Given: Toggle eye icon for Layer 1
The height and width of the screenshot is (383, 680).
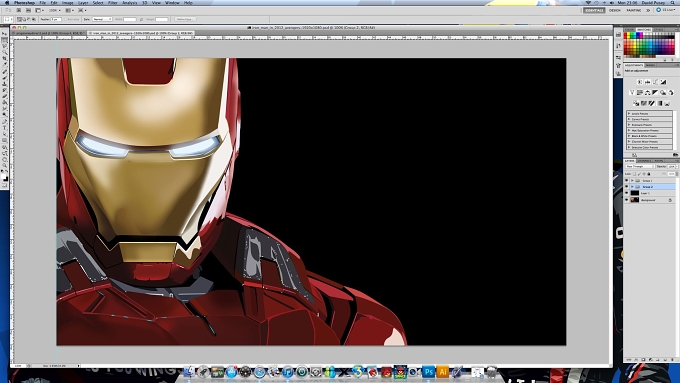Looking at the screenshot, I should [x=626, y=193].
